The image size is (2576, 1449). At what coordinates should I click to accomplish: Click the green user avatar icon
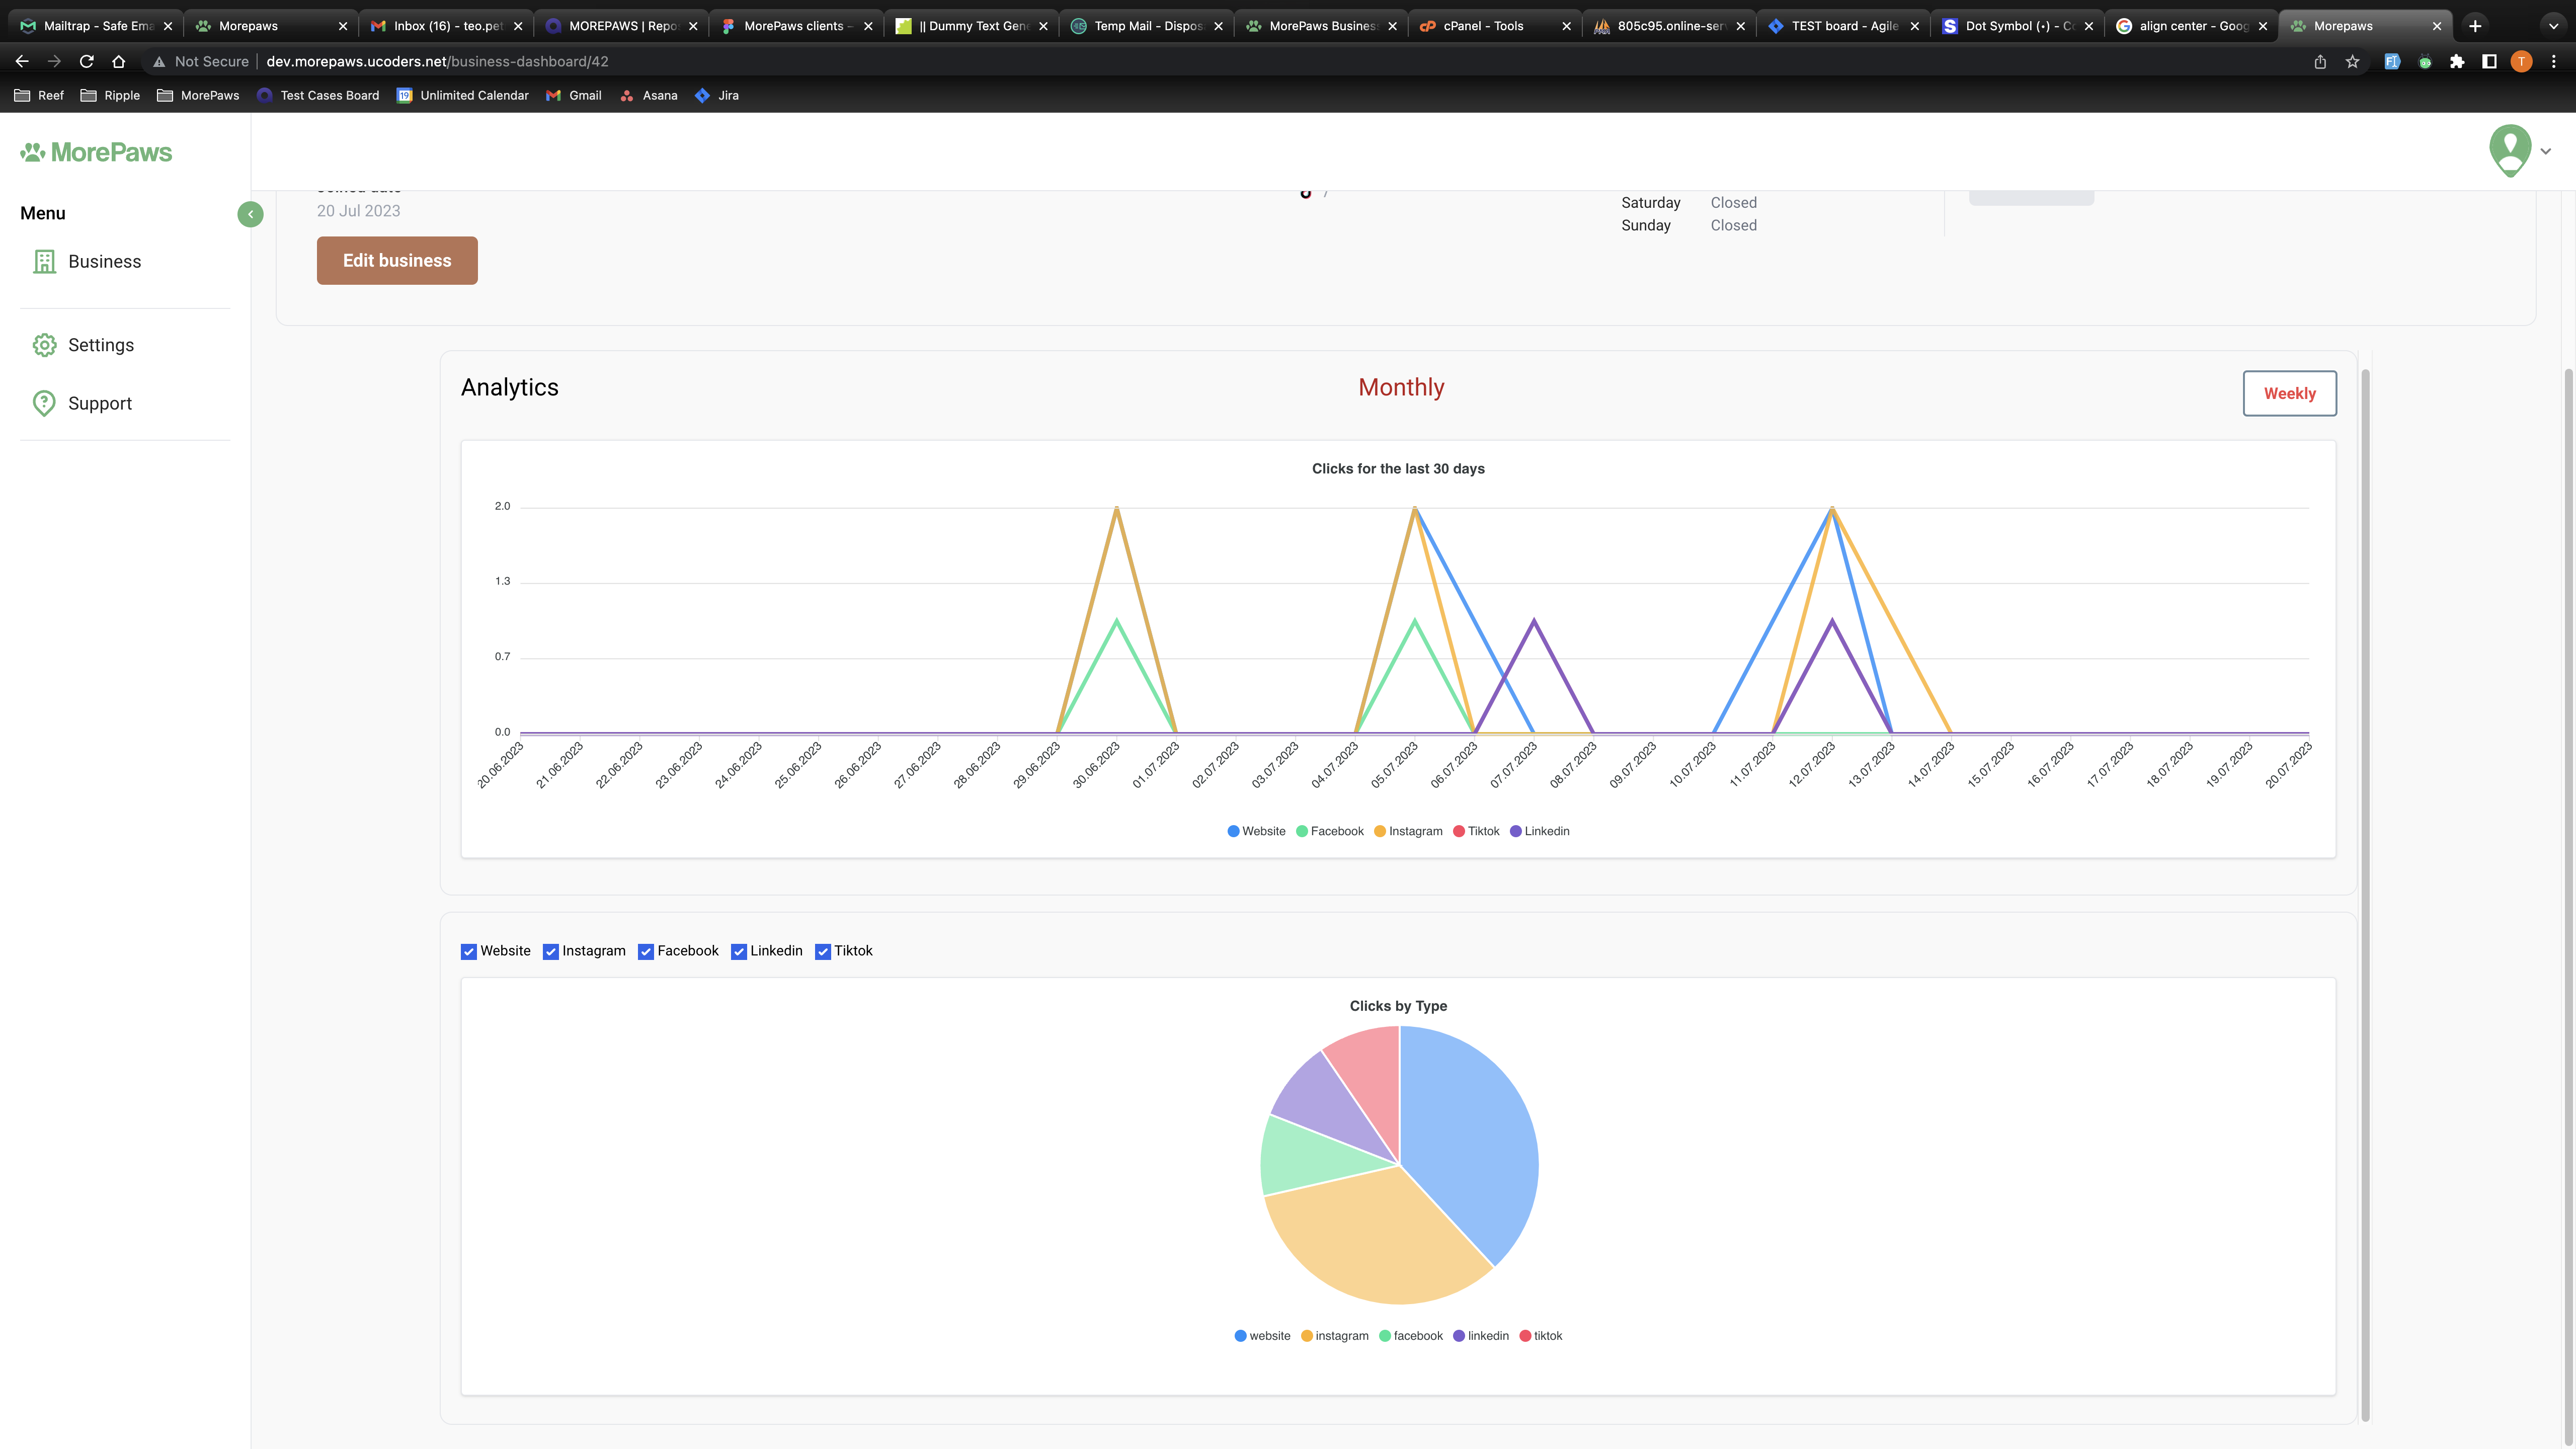click(2509, 150)
